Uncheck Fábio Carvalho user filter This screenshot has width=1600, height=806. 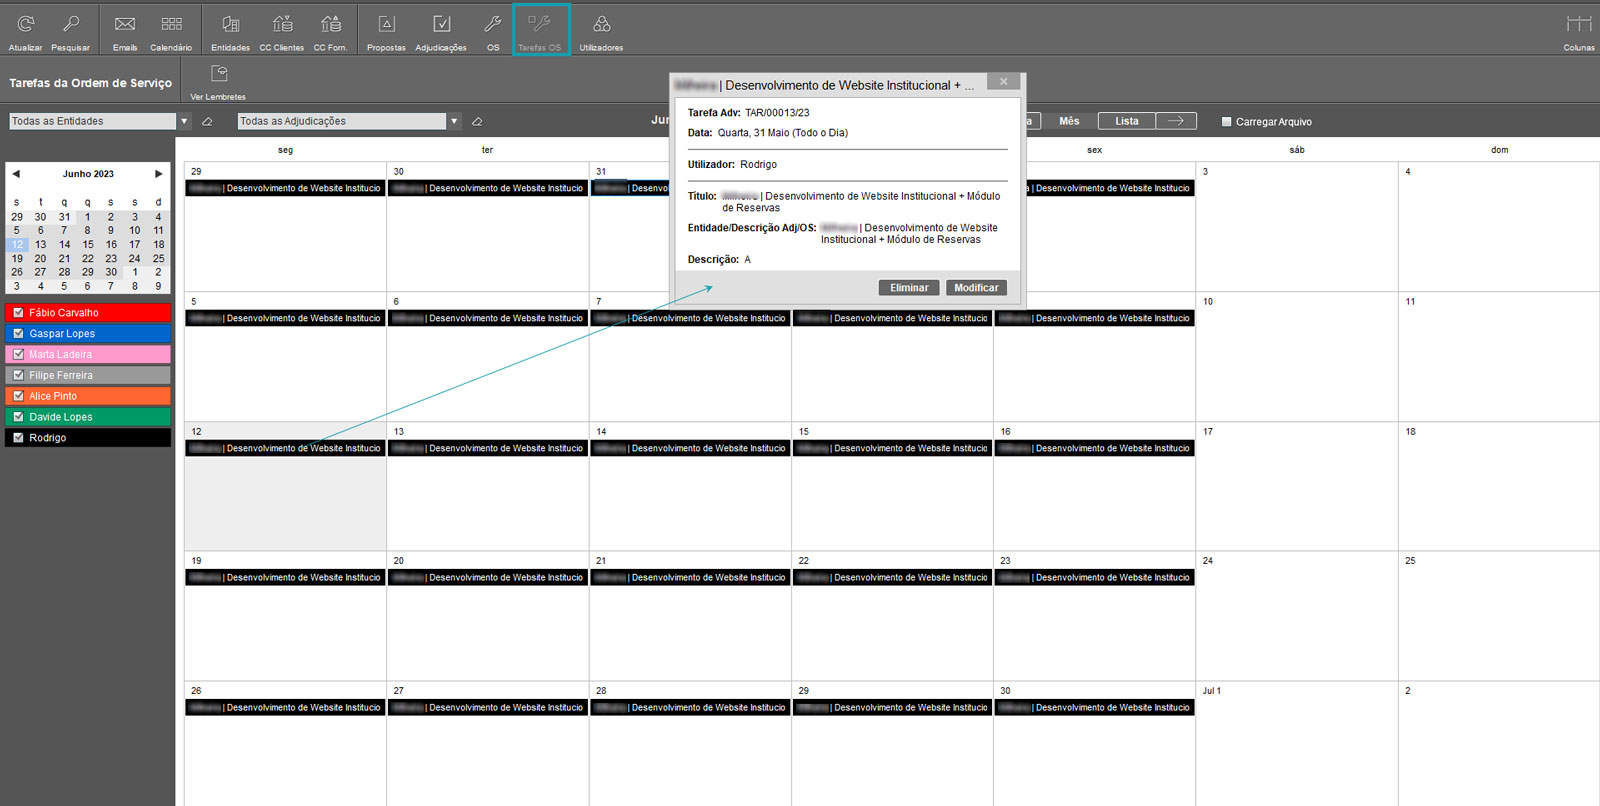[18, 313]
